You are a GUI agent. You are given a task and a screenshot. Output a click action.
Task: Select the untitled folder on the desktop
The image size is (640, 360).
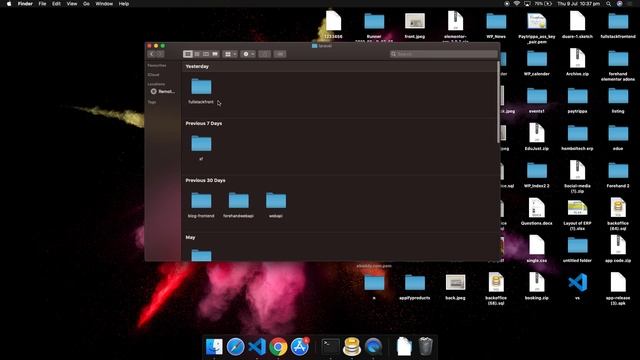[x=577, y=249]
